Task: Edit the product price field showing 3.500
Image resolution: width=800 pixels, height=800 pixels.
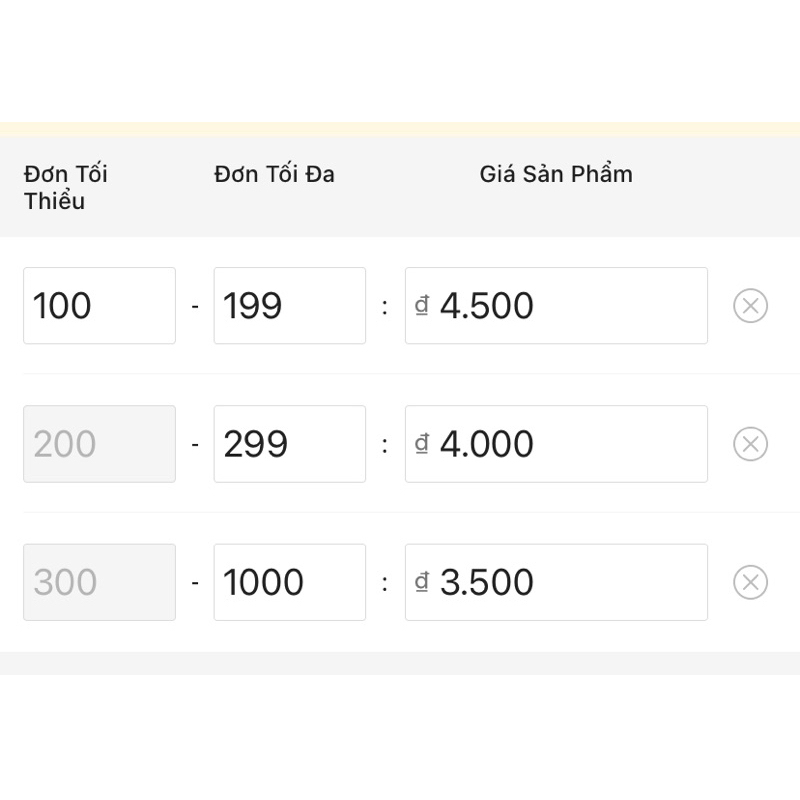Action: 570,582
